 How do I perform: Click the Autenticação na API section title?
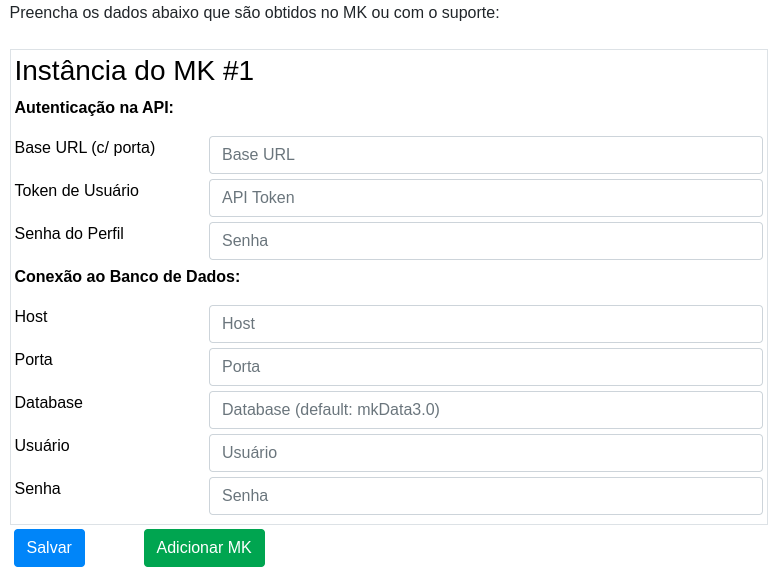[94, 107]
